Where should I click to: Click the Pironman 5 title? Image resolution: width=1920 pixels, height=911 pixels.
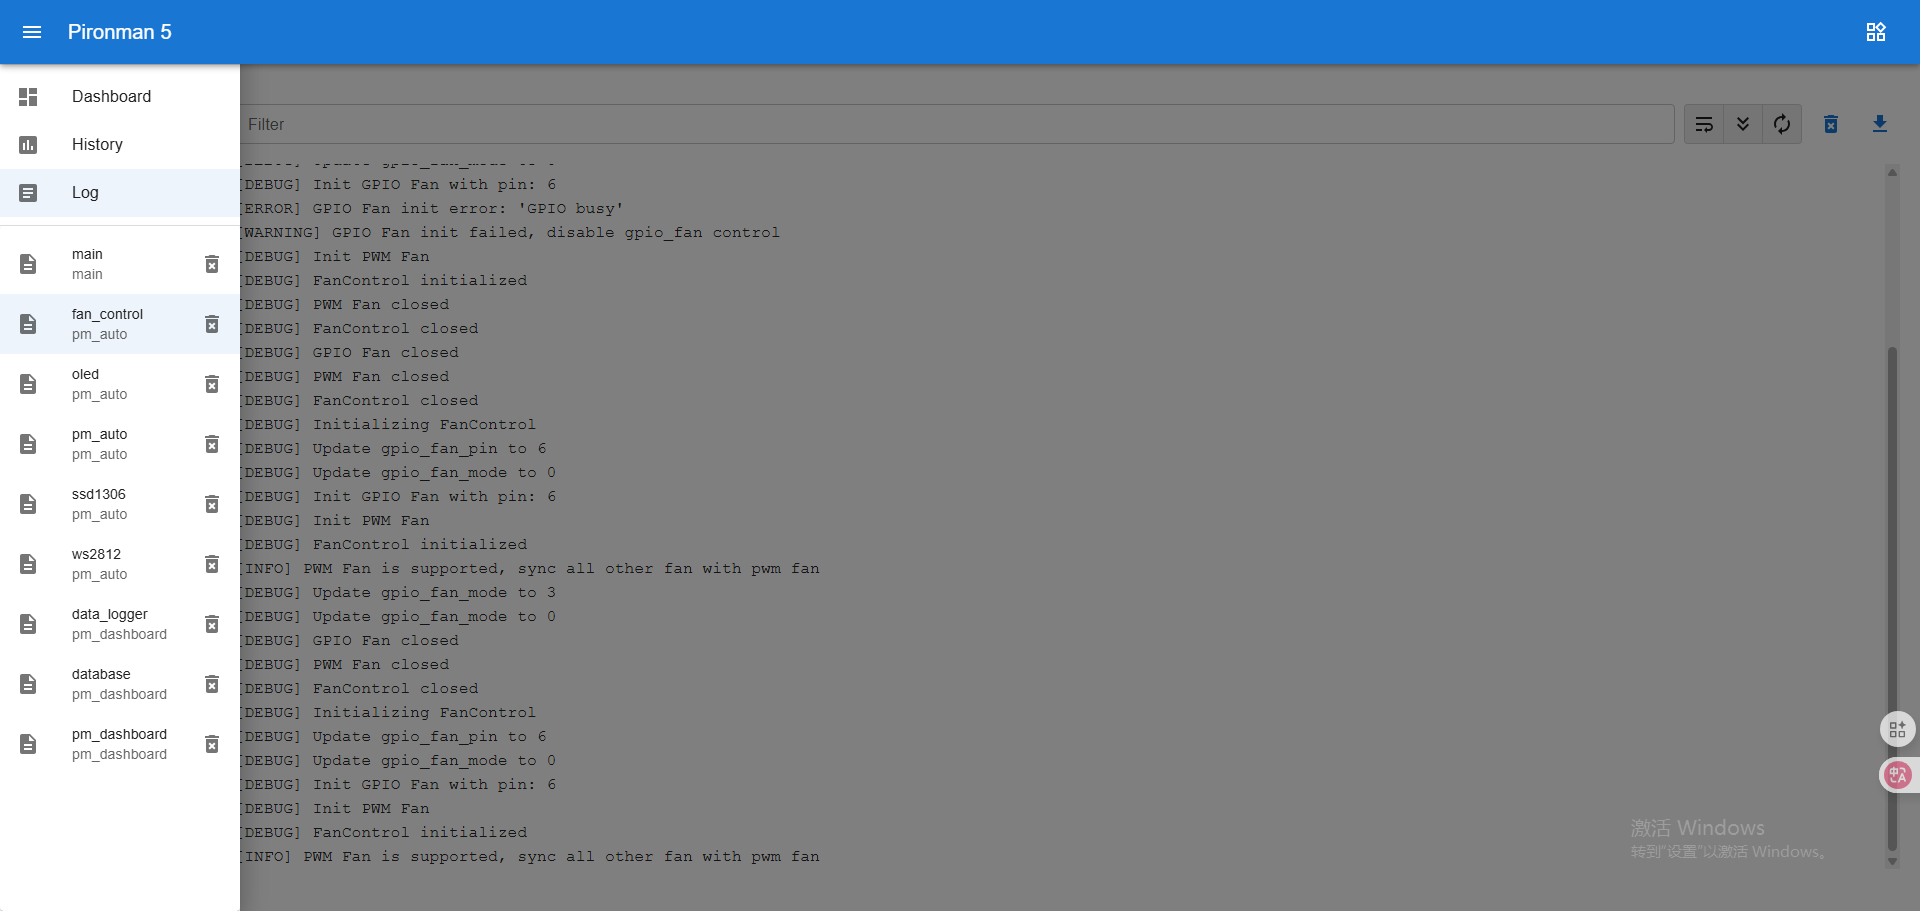[120, 32]
